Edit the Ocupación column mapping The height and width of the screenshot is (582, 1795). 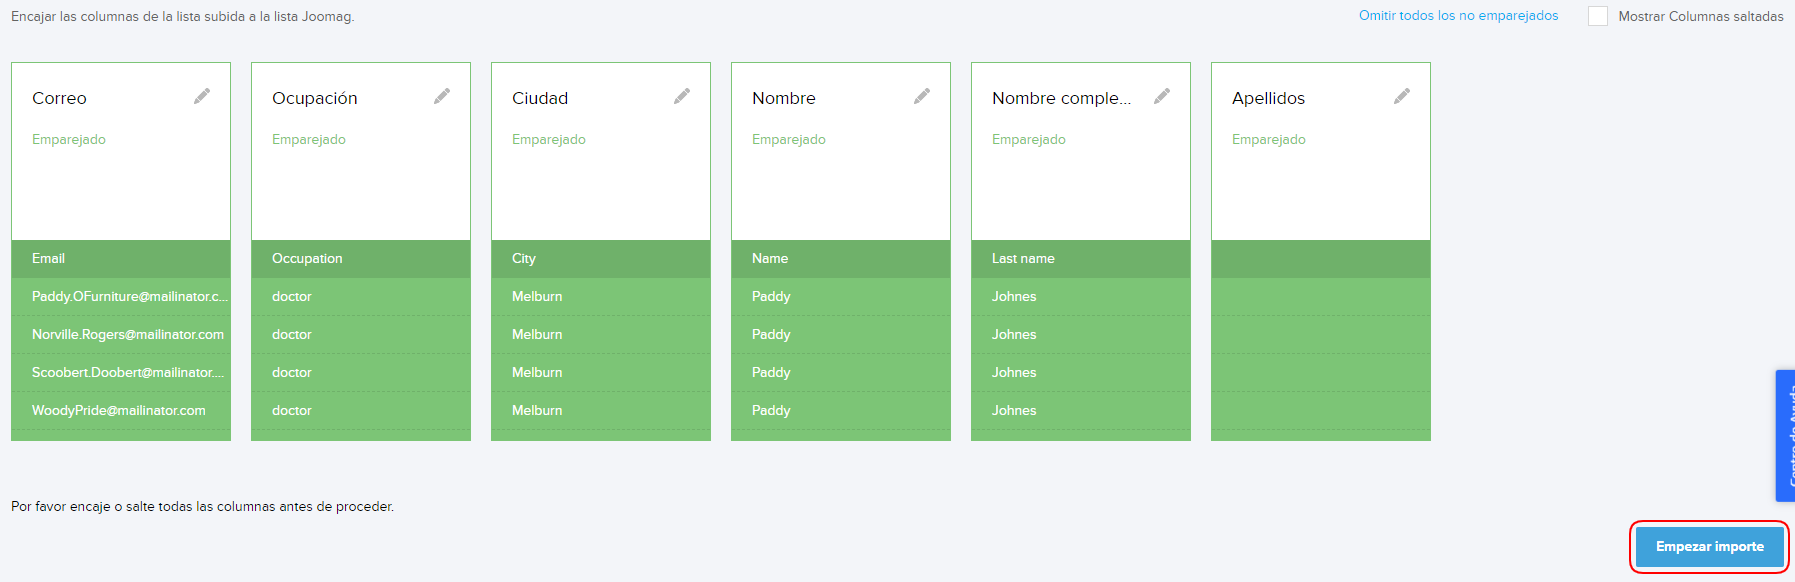pyautogui.click(x=442, y=96)
